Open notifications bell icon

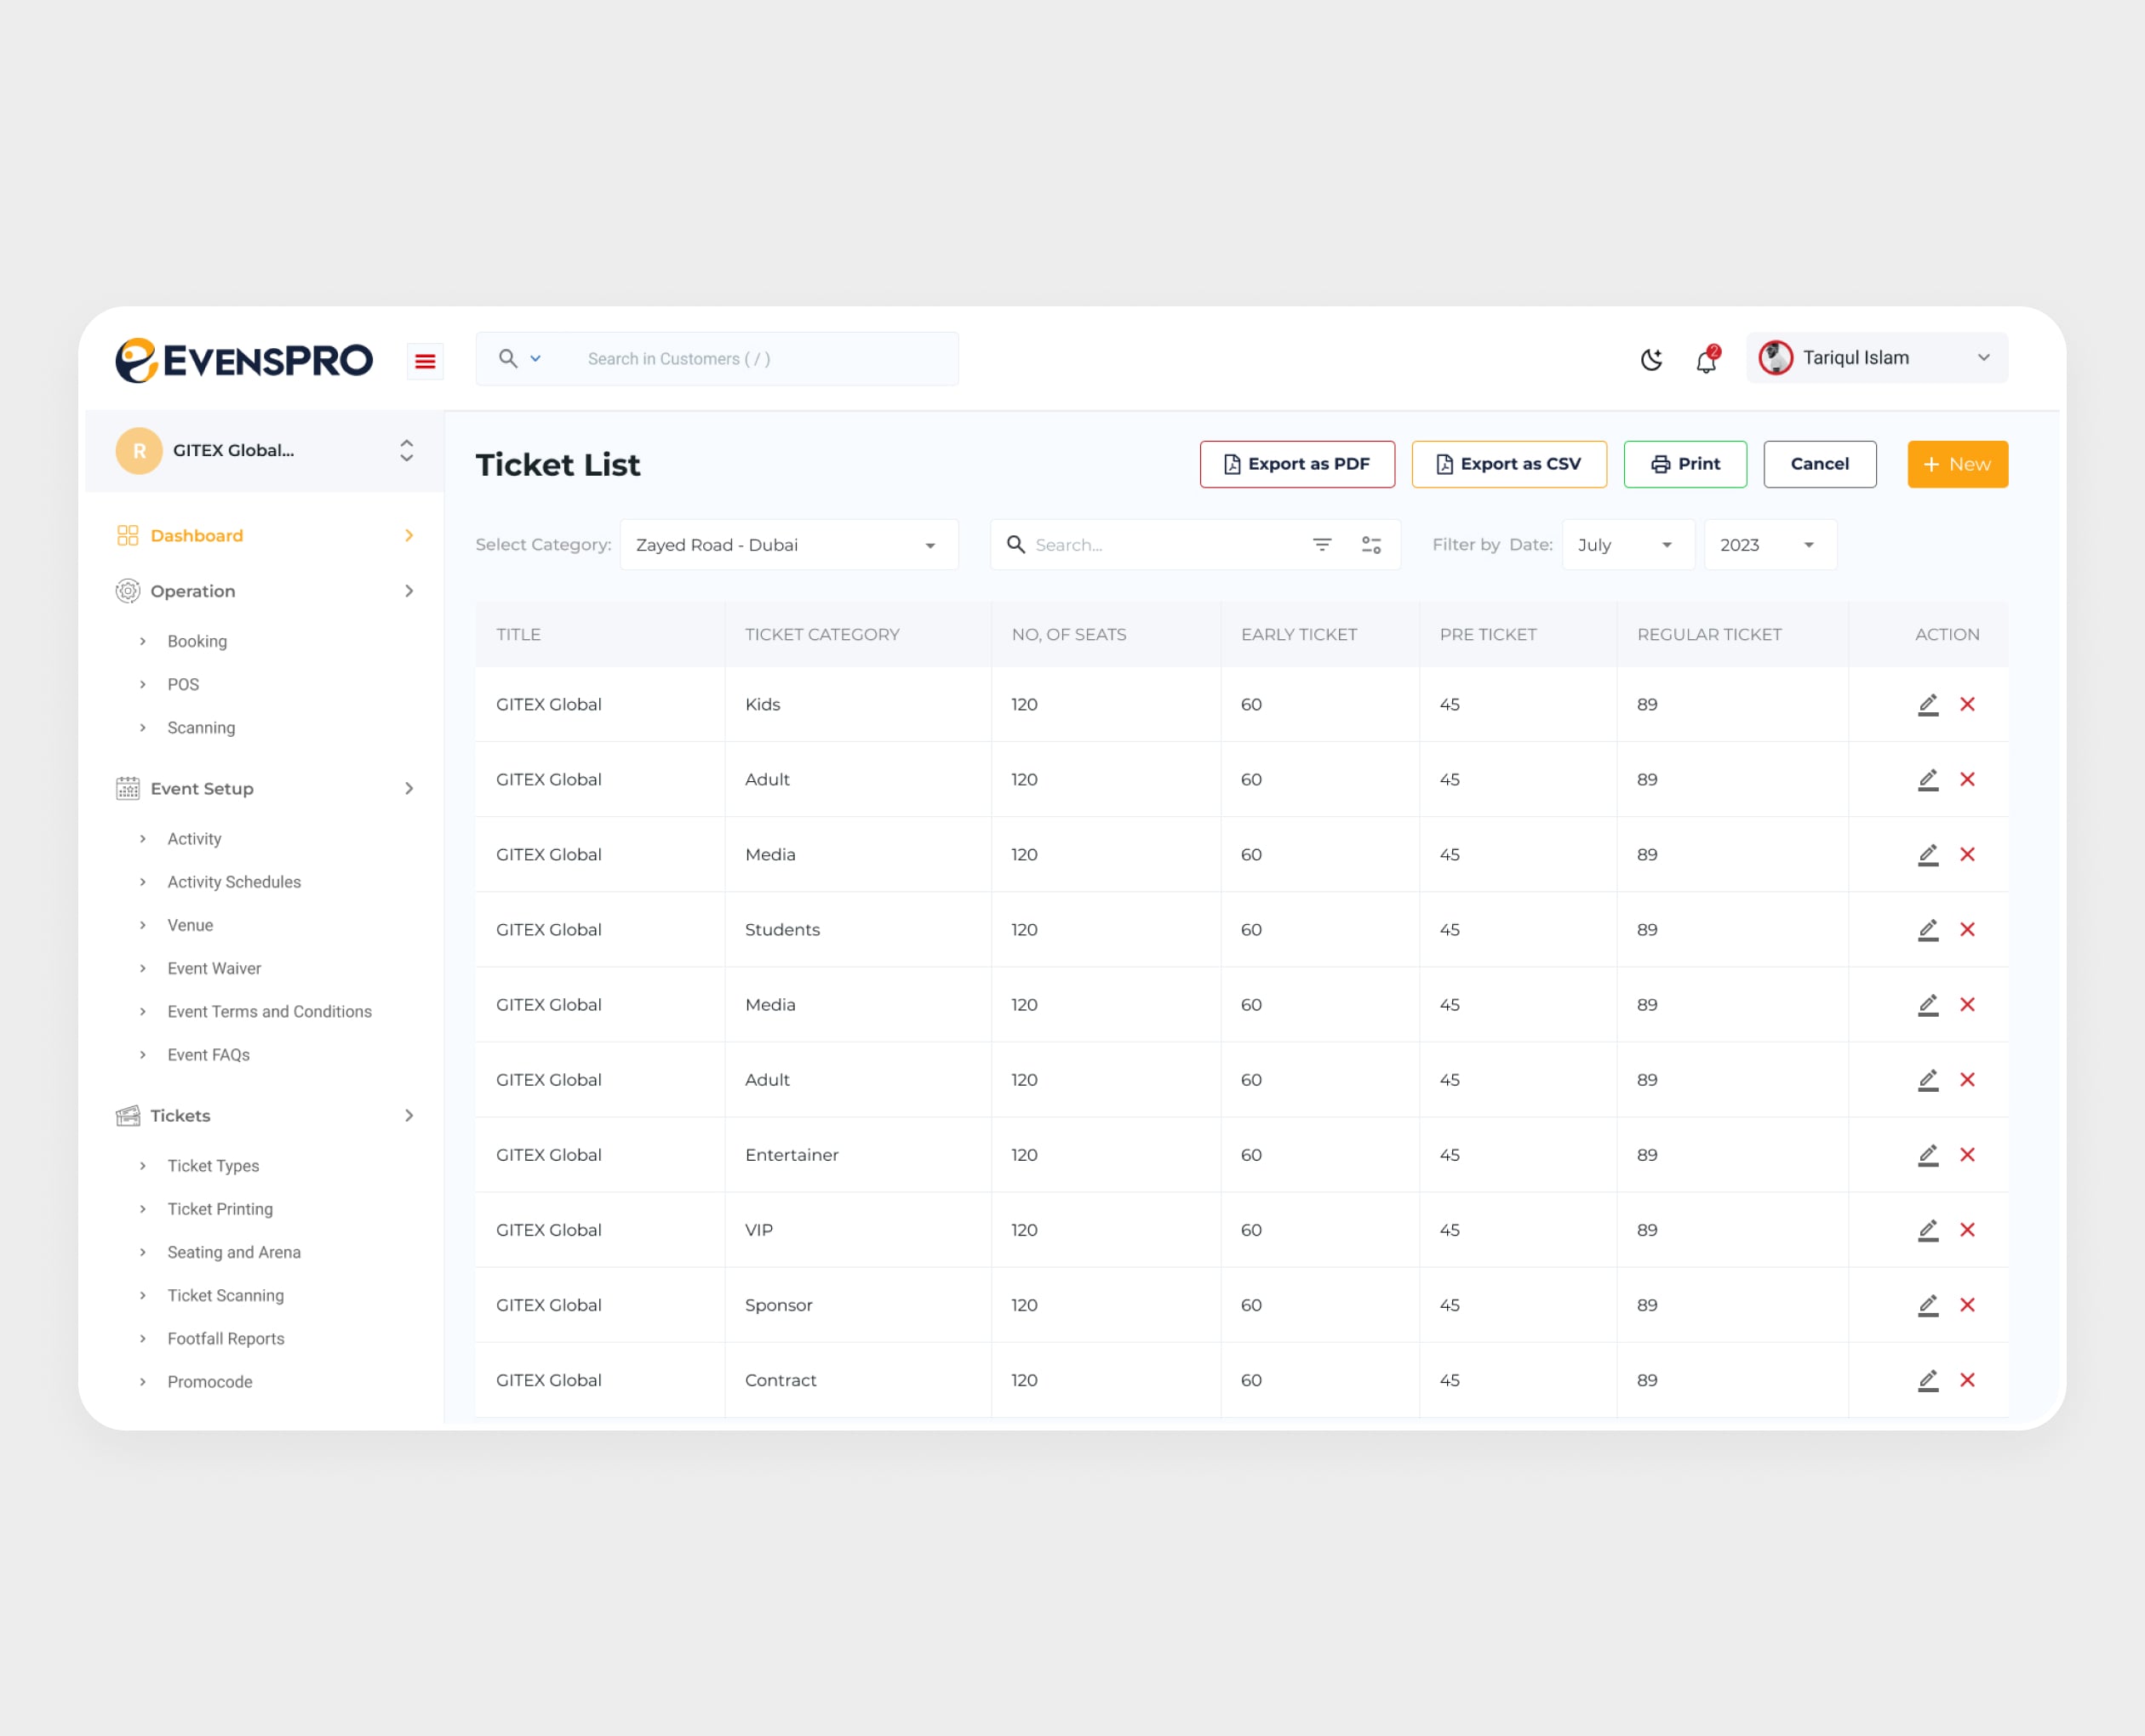1706,360
